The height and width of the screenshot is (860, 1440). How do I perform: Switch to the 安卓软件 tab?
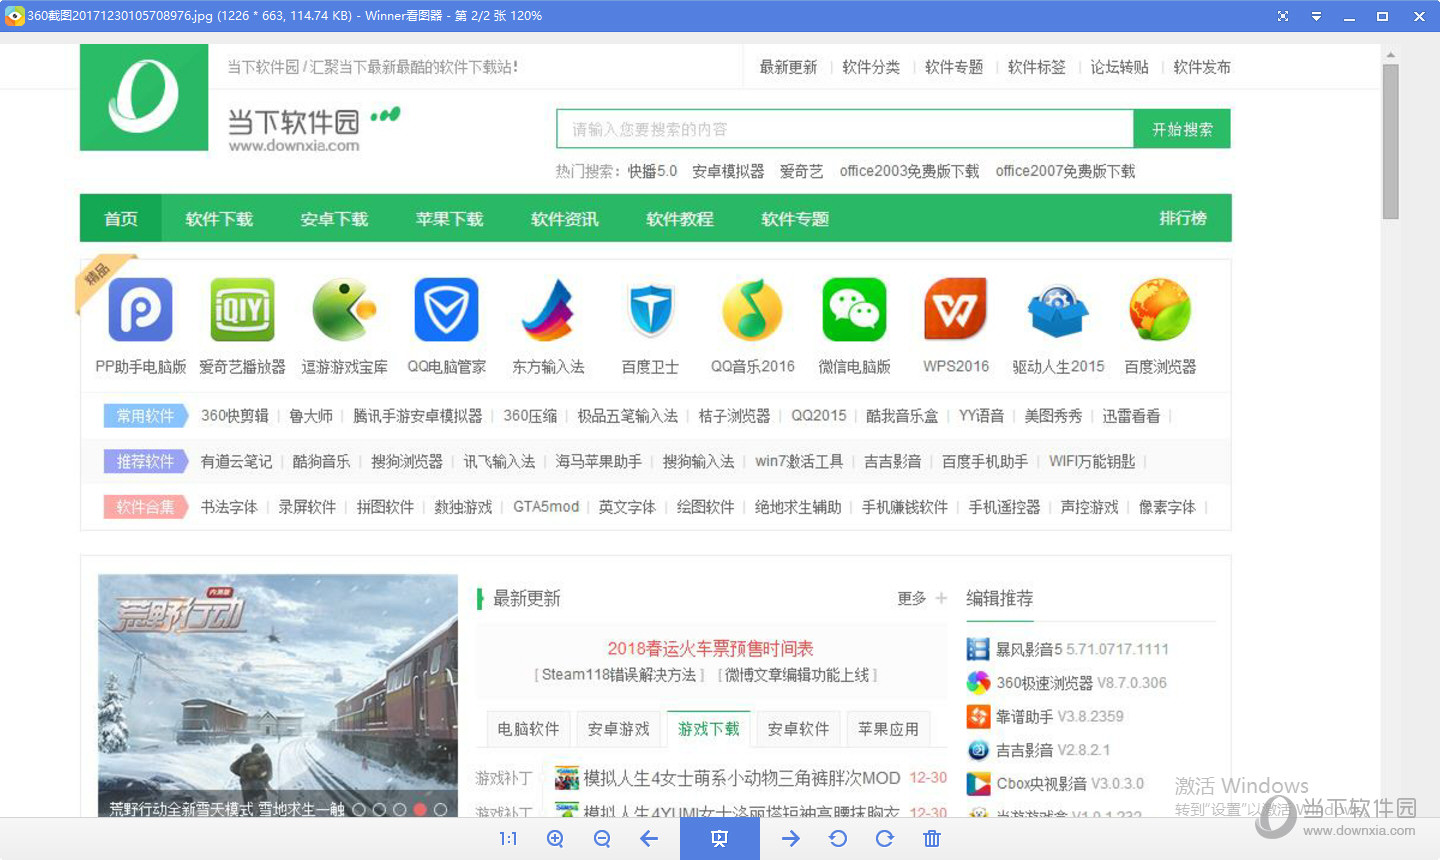pos(798,729)
